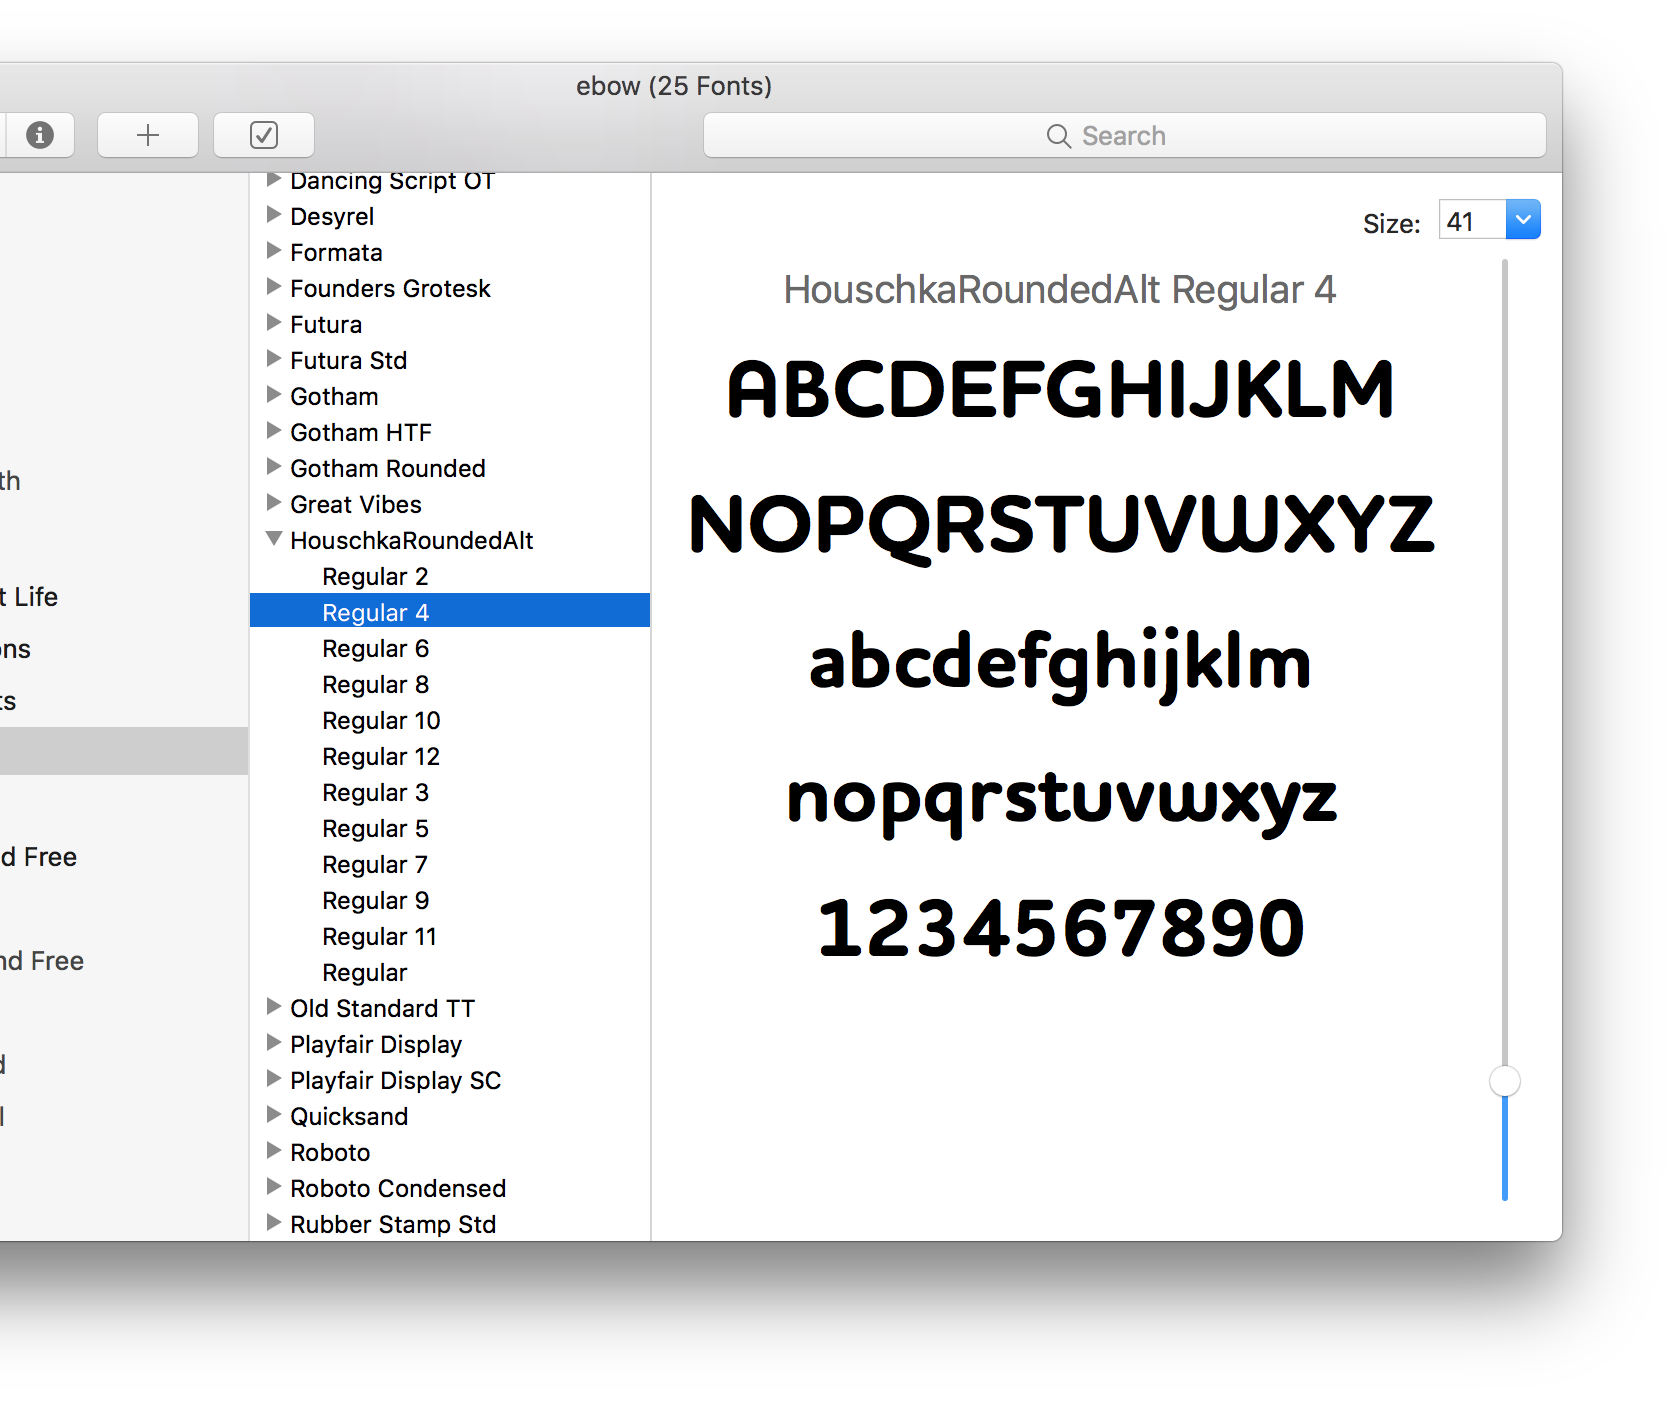Expand the Formata font family
Image resolution: width=1674 pixels, height=1401 pixels.
coord(273,251)
